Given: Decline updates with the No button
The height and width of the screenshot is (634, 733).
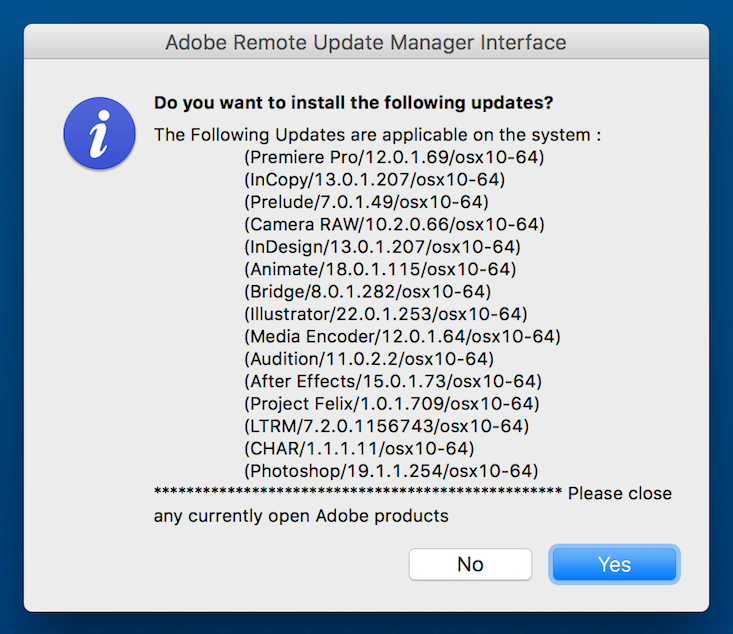Looking at the screenshot, I should (x=470, y=564).
